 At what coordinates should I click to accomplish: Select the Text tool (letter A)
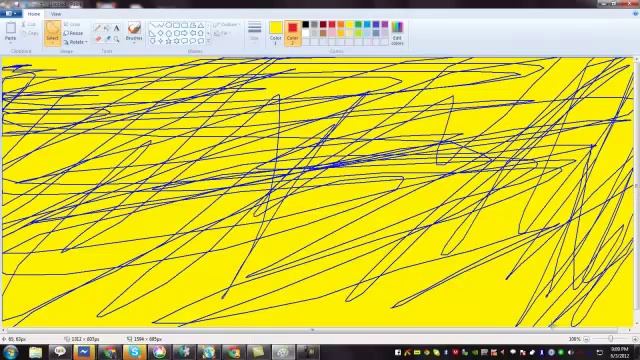(116, 28)
